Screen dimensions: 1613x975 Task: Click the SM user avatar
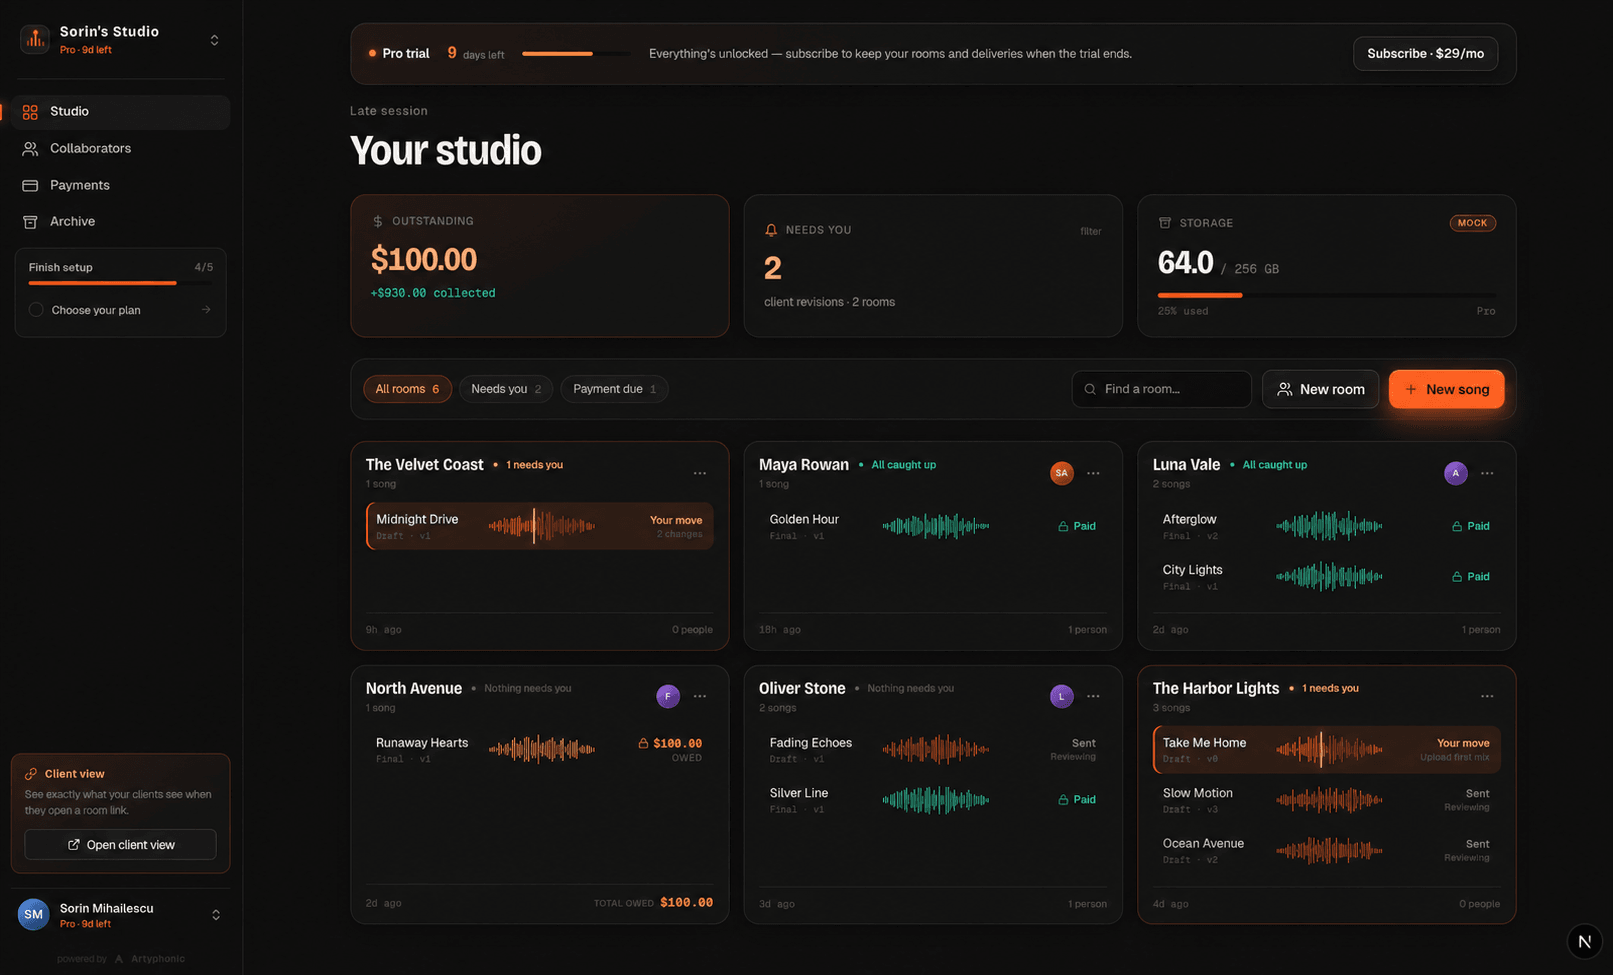34,914
